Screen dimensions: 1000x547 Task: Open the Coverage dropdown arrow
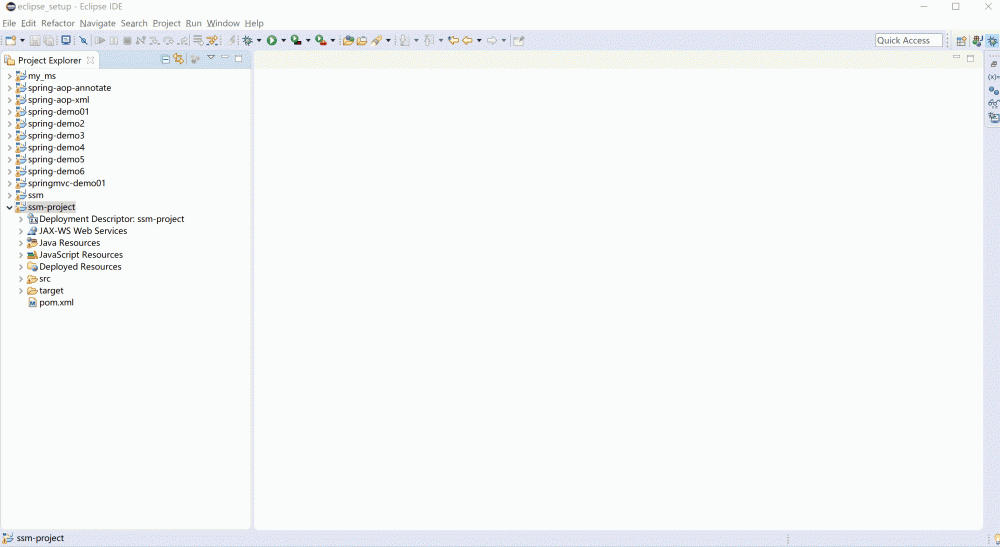click(x=308, y=40)
